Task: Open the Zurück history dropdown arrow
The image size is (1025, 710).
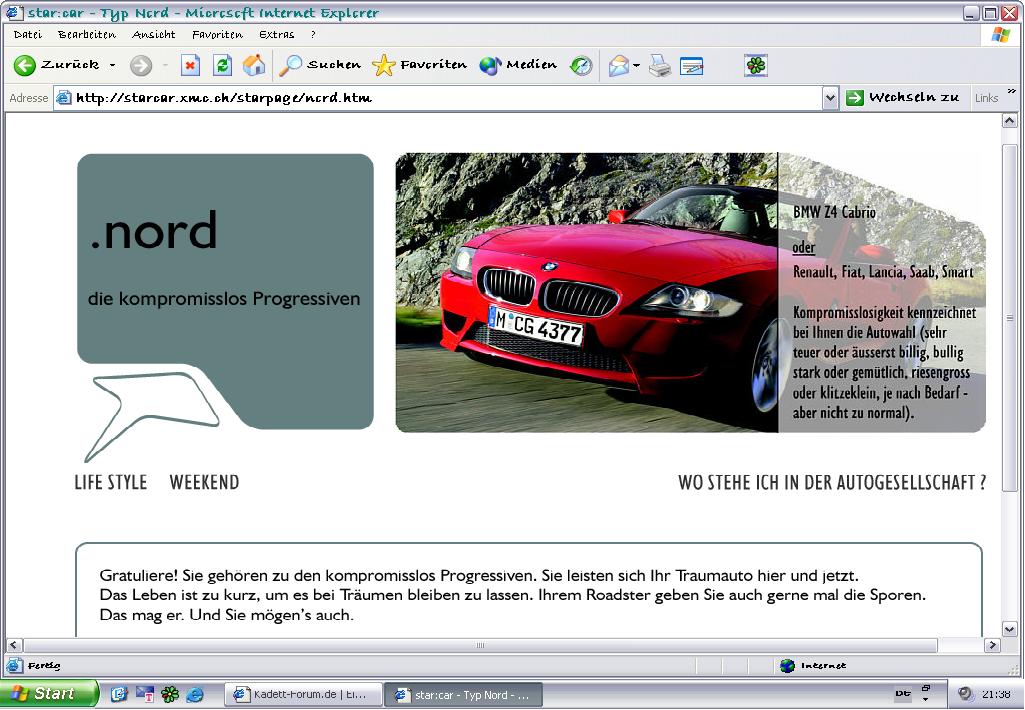Action: 112,66
